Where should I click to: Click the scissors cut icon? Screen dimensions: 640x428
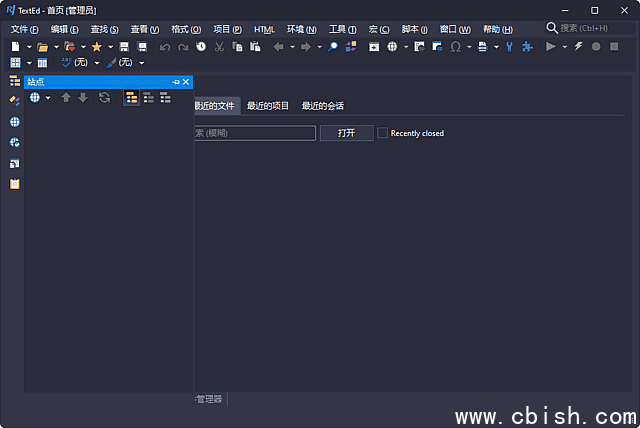219,47
